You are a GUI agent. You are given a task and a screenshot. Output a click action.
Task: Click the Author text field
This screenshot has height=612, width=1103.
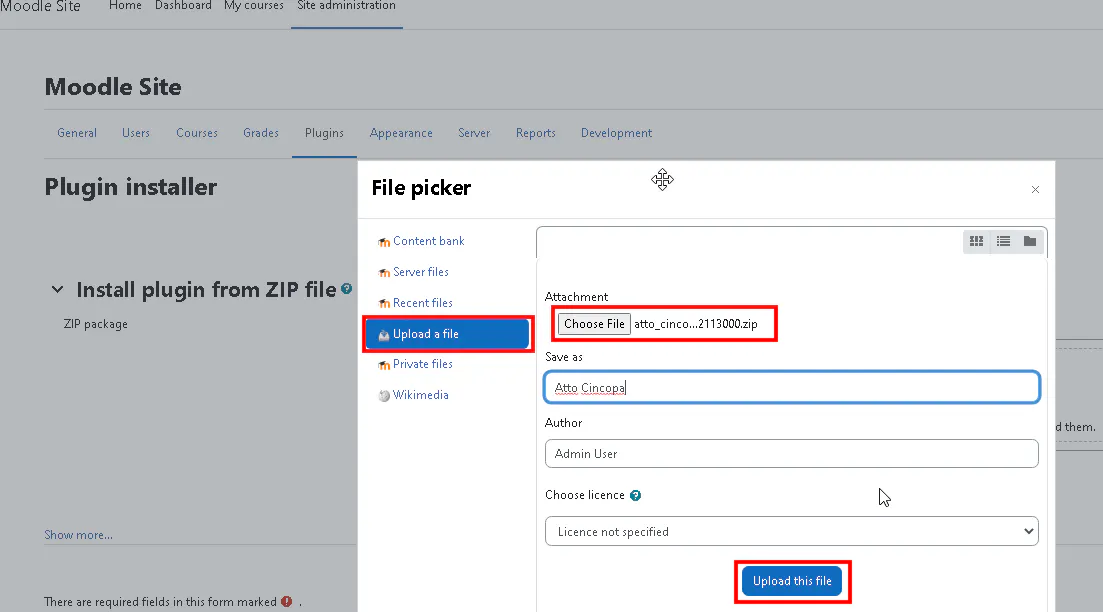[791, 454]
